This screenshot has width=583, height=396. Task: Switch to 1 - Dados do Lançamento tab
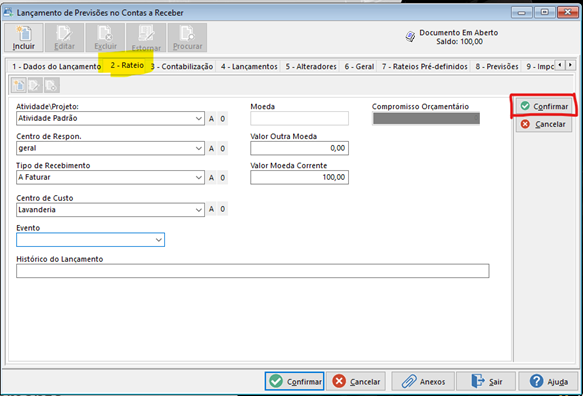coord(56,67)
